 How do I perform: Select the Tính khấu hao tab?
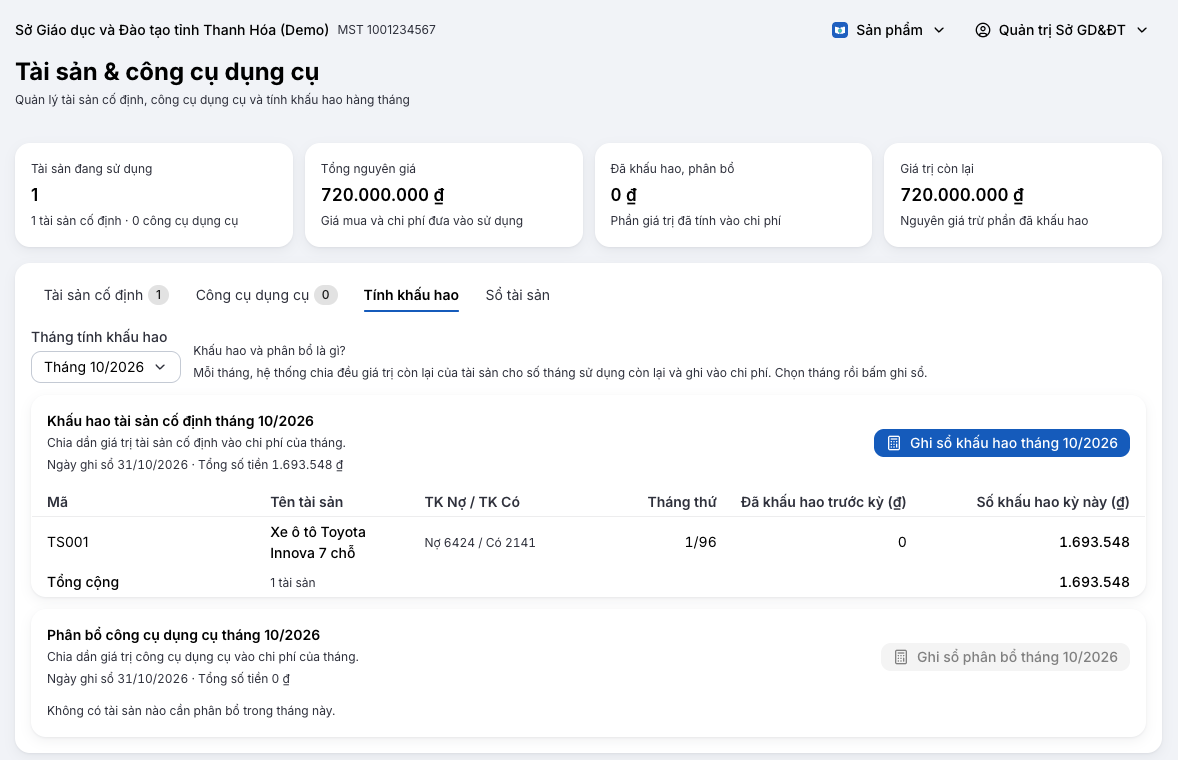click(411, 295)
